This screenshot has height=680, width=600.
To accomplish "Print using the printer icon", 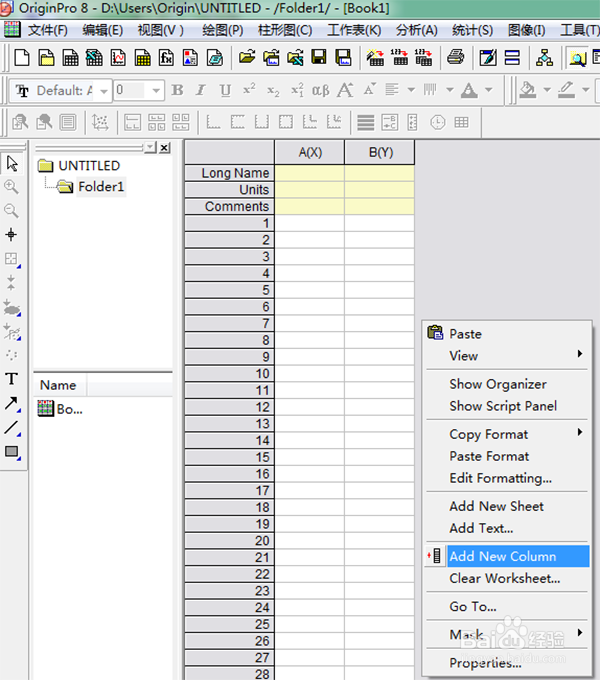I will (456, 57).
